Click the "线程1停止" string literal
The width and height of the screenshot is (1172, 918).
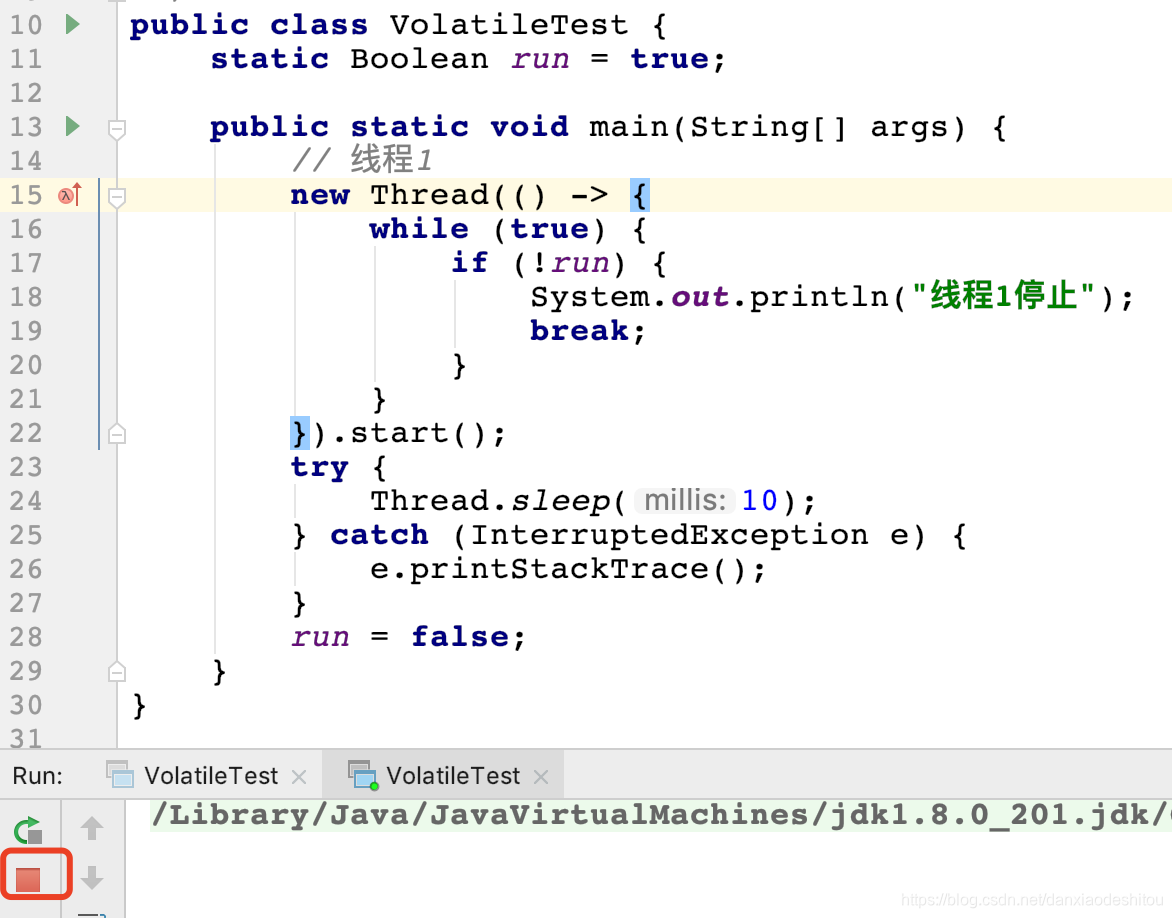[1003, 296]
